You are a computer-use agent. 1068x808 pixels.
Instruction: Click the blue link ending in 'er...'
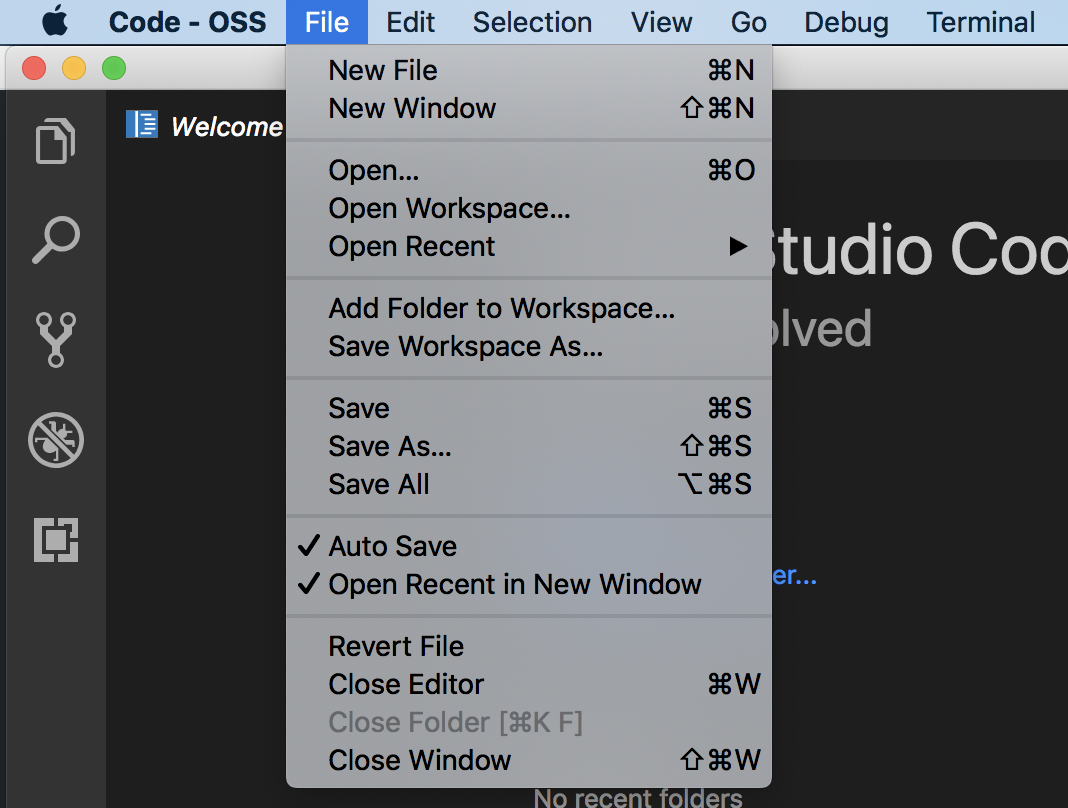click(x=797, y=576)
